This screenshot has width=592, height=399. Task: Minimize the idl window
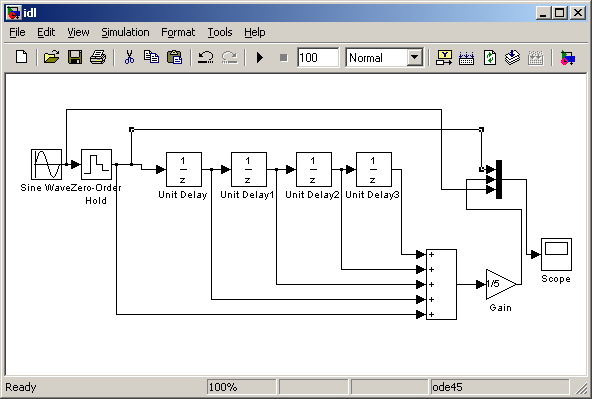543,13
